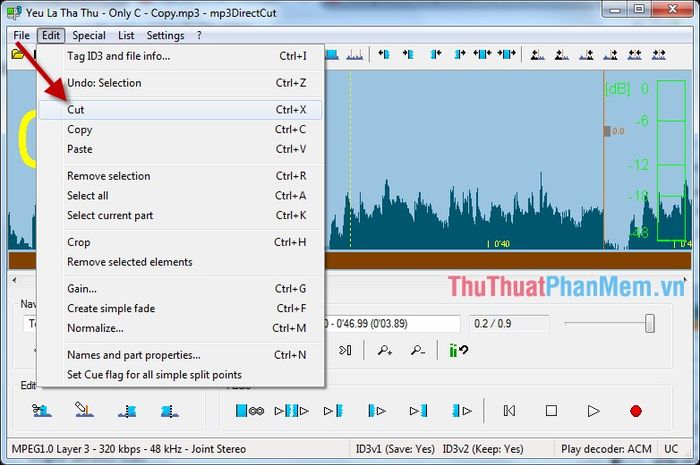The width and height of the screenshot is (700, 465).
Task: Click the toolbar icon with left arrow after blue block
Action: coord(436,54)
